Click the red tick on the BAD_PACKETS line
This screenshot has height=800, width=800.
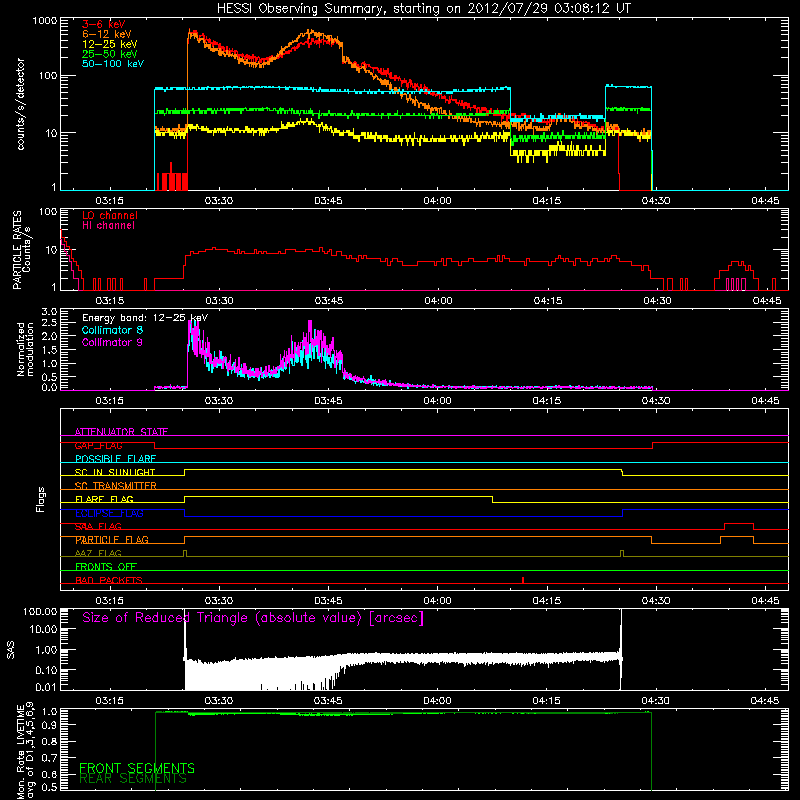[x=523, y=580]
